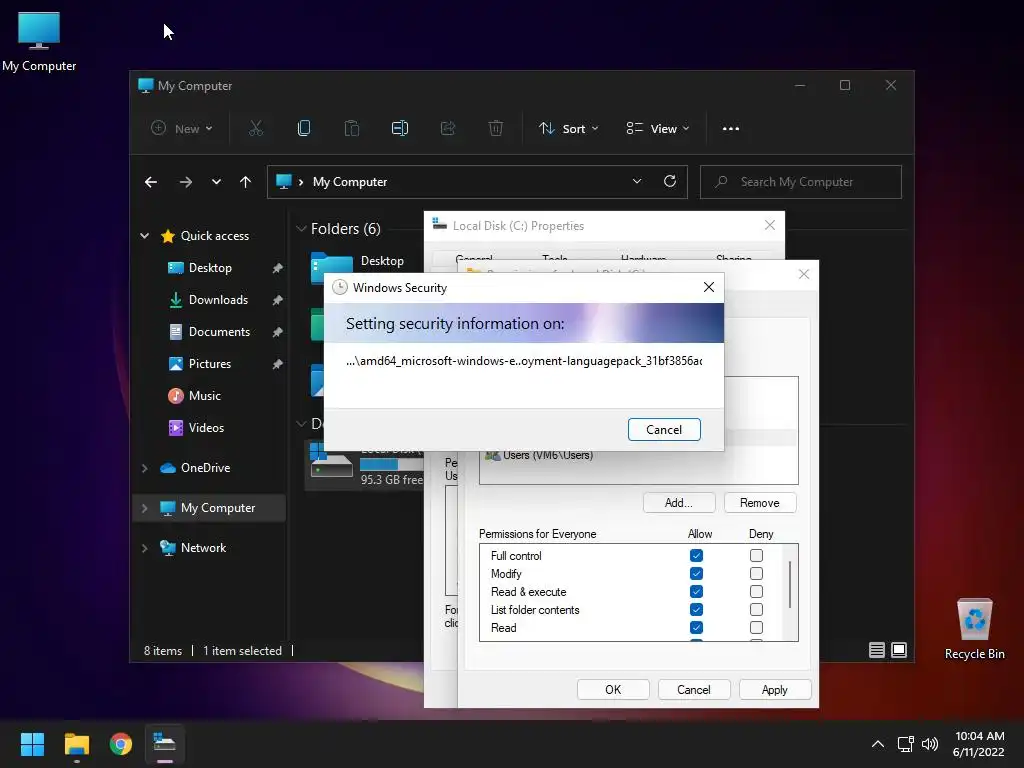Collapse the Folders (6) group
The image size is (1024, 768).
pyautogui.click(x=301, y=229)
